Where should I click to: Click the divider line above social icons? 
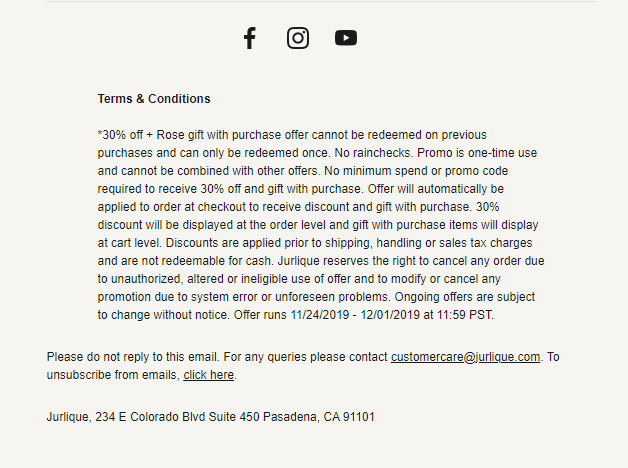pyautogui.click(x=322, y=1)
